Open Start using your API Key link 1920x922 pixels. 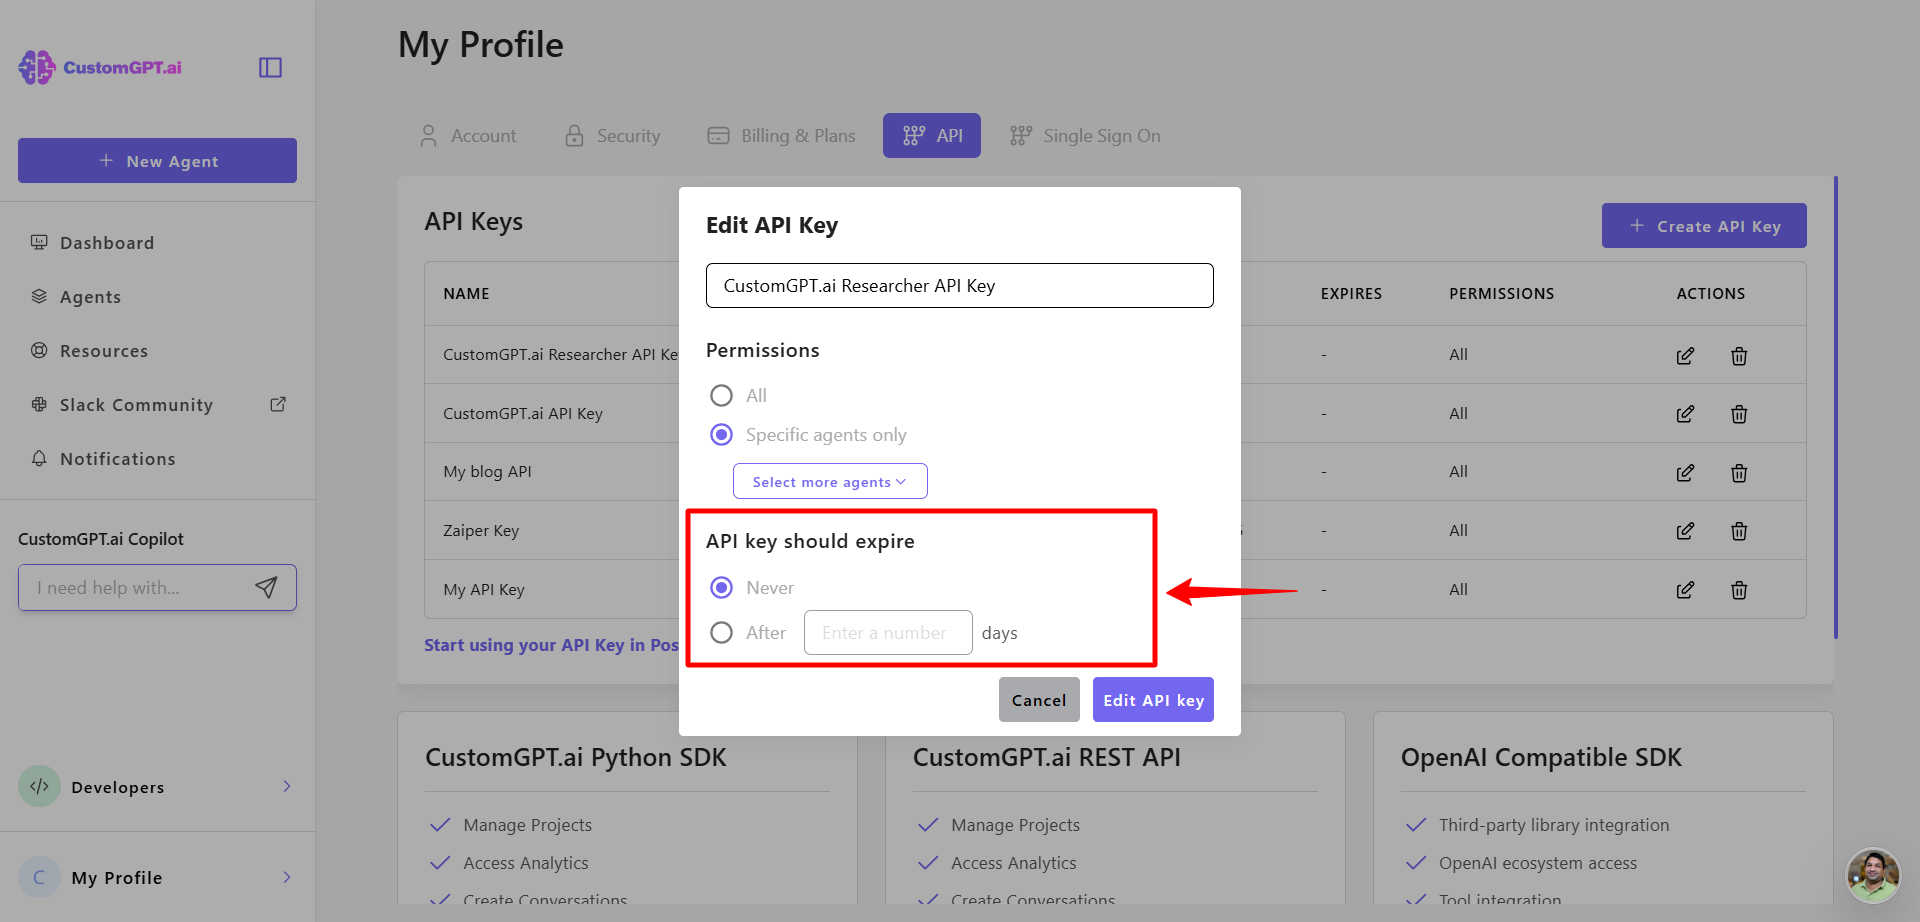tap(551, 645)
